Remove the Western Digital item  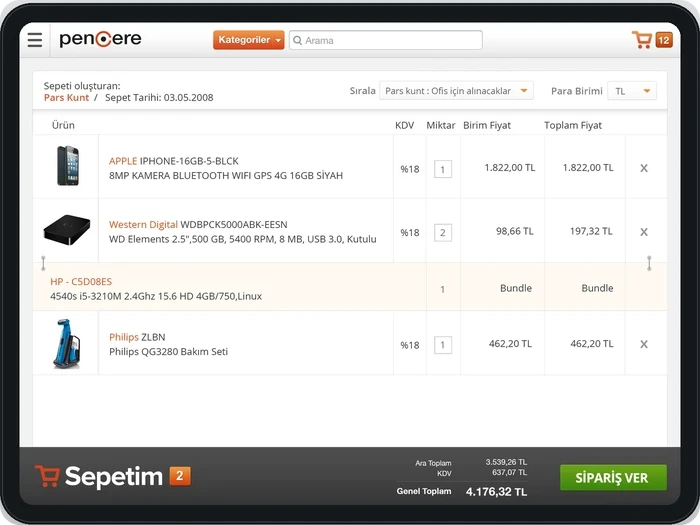coord(644,232)
